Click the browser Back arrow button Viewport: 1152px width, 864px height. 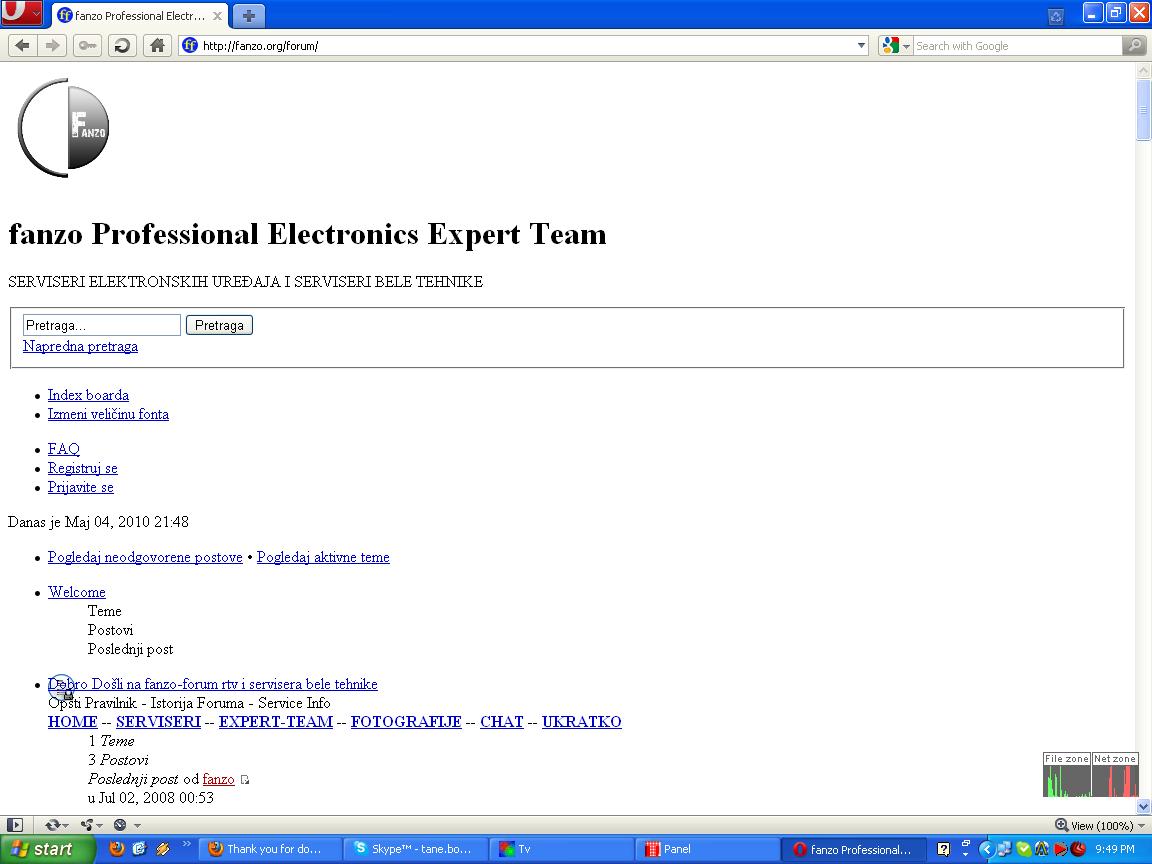(22, 45)
